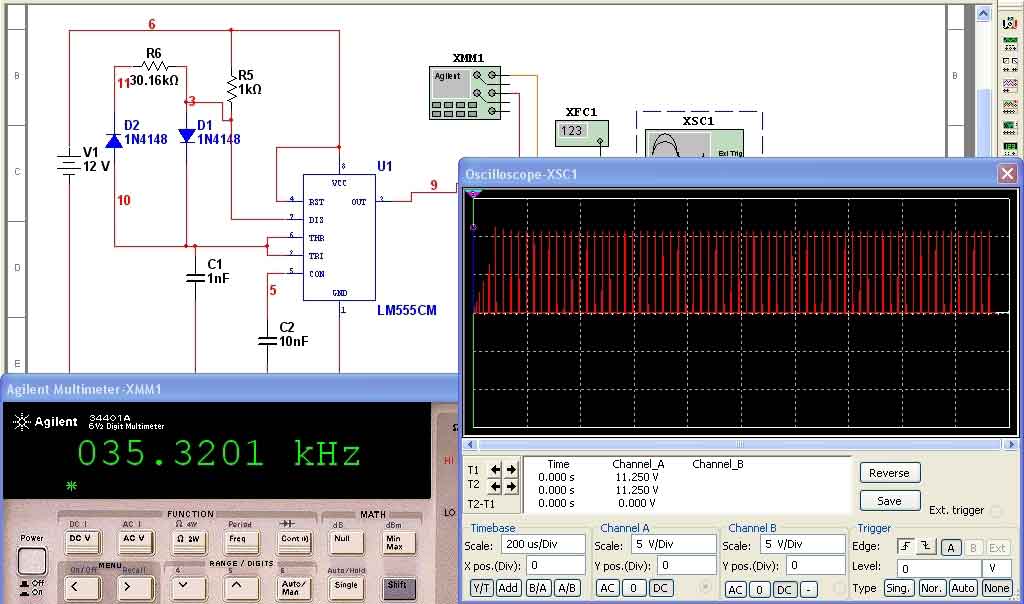Toggle Channel A AC coupling

(607, 588)
